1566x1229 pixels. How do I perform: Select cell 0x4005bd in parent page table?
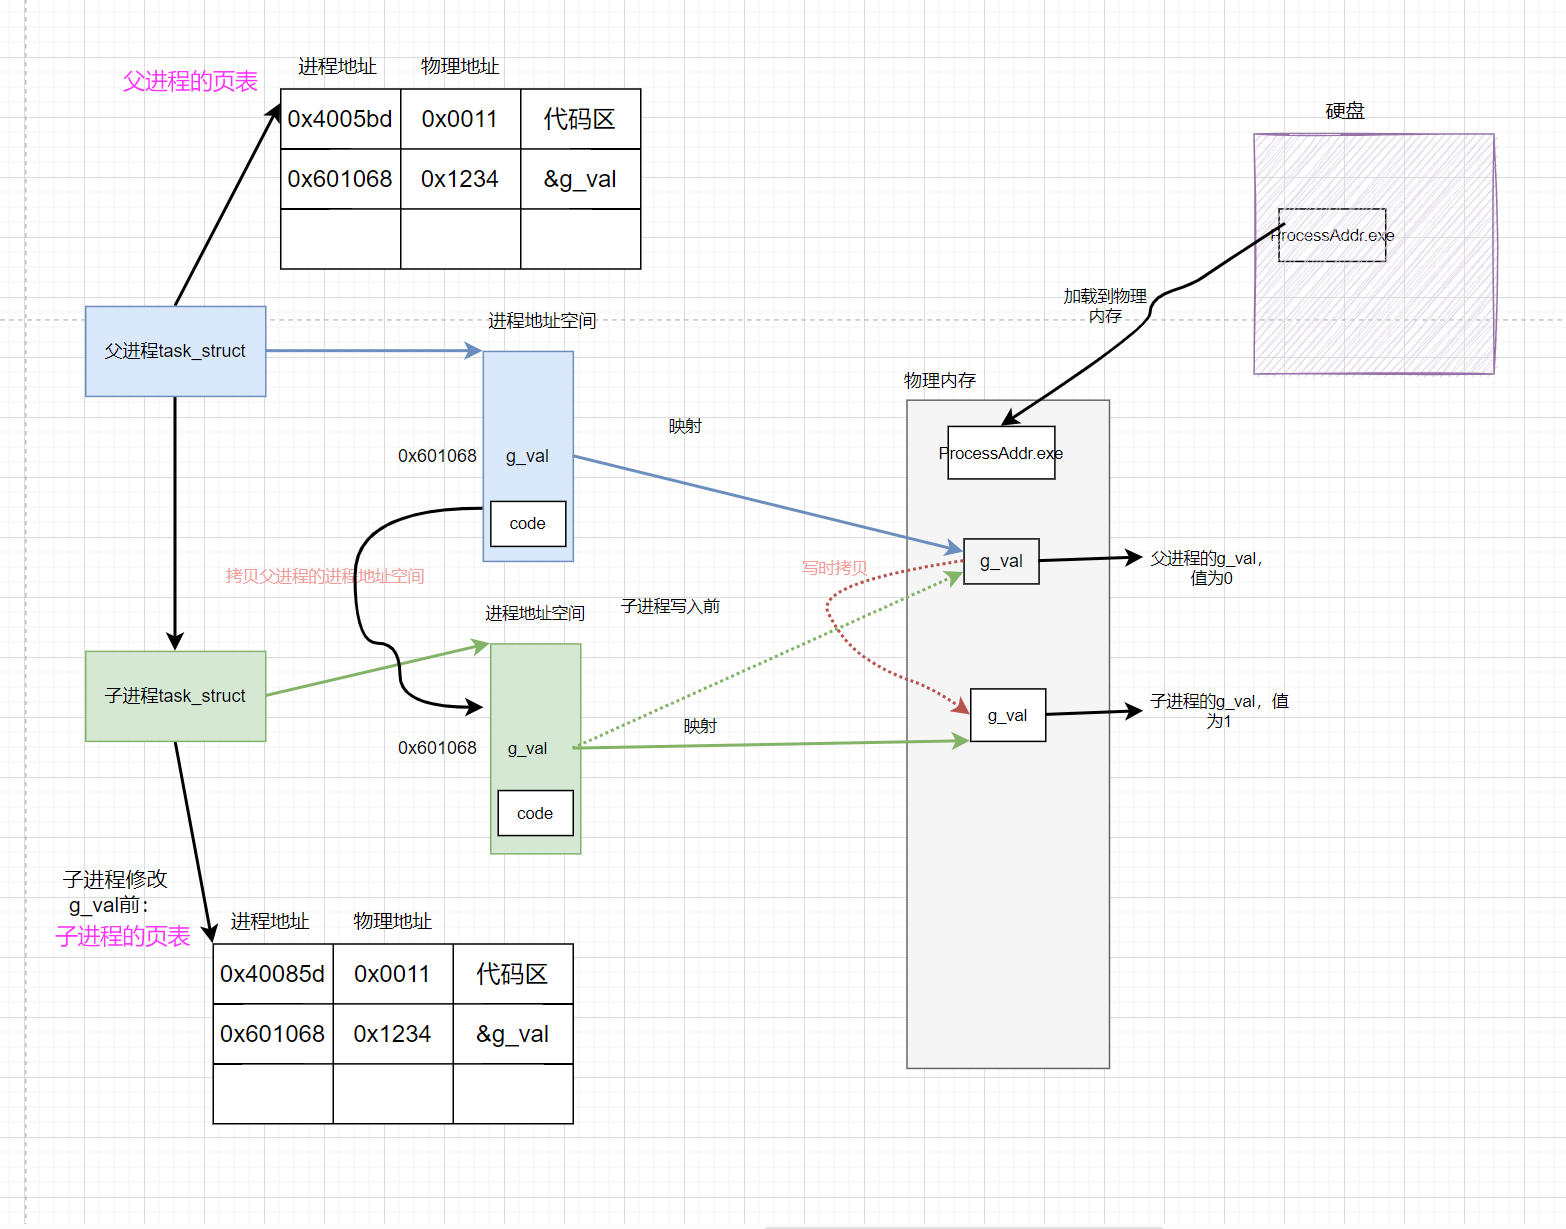pyautogui.click(x=340, y=119)
